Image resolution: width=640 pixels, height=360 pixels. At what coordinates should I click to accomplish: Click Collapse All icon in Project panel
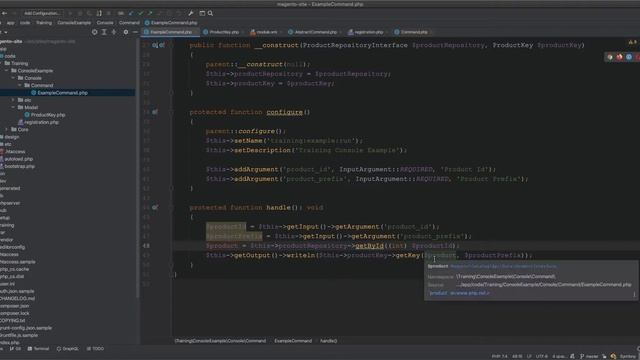[114, 32]
